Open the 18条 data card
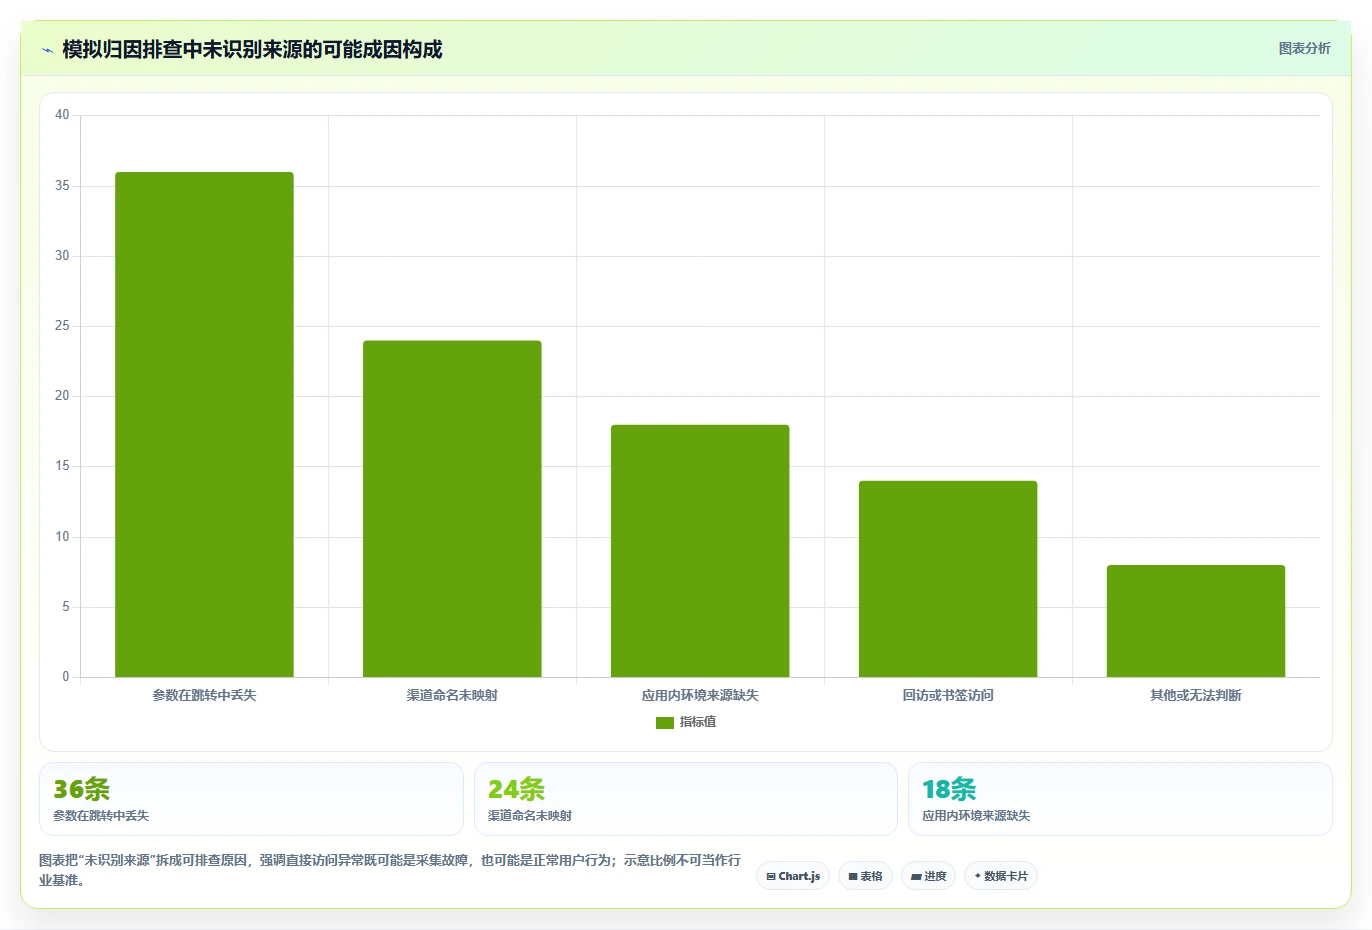The image size is (1372, 930). [x=1120, y=799]
